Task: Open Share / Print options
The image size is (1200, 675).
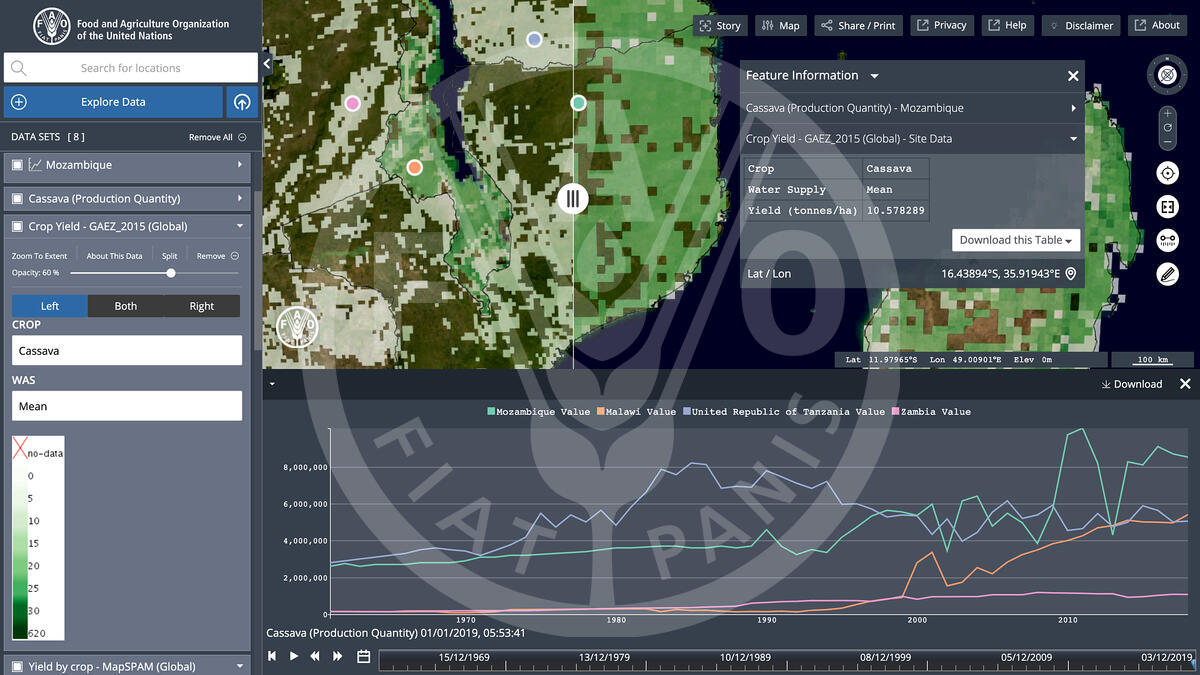Action: 858,25
